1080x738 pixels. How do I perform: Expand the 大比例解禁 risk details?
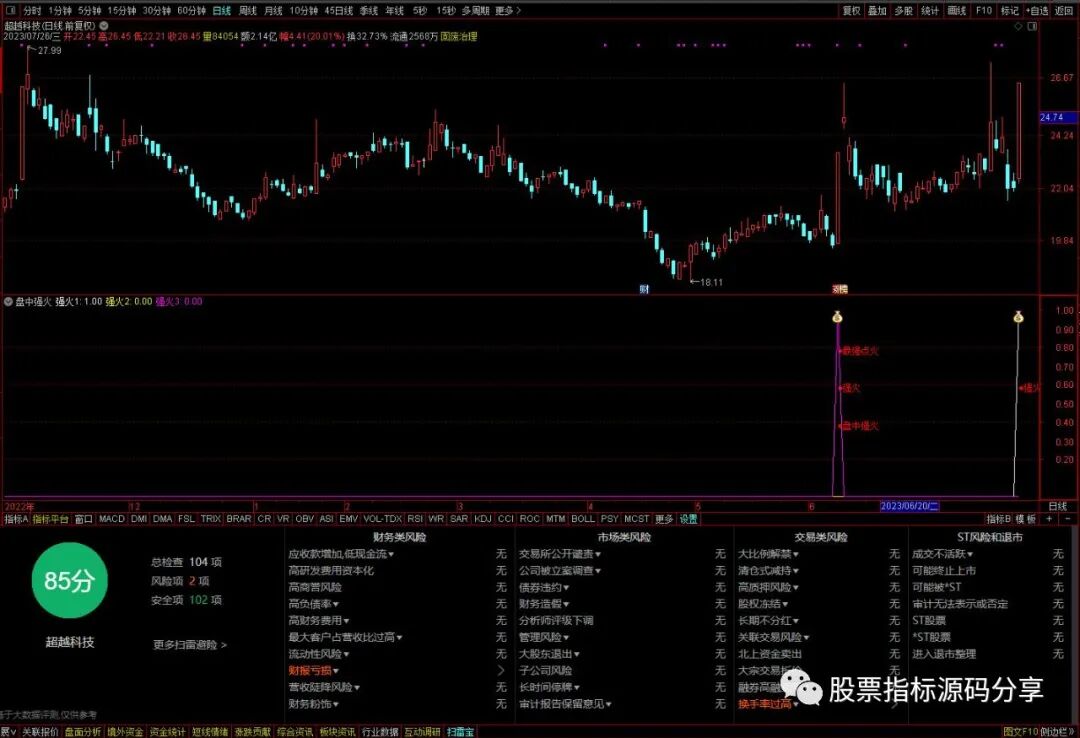point(768,553)
